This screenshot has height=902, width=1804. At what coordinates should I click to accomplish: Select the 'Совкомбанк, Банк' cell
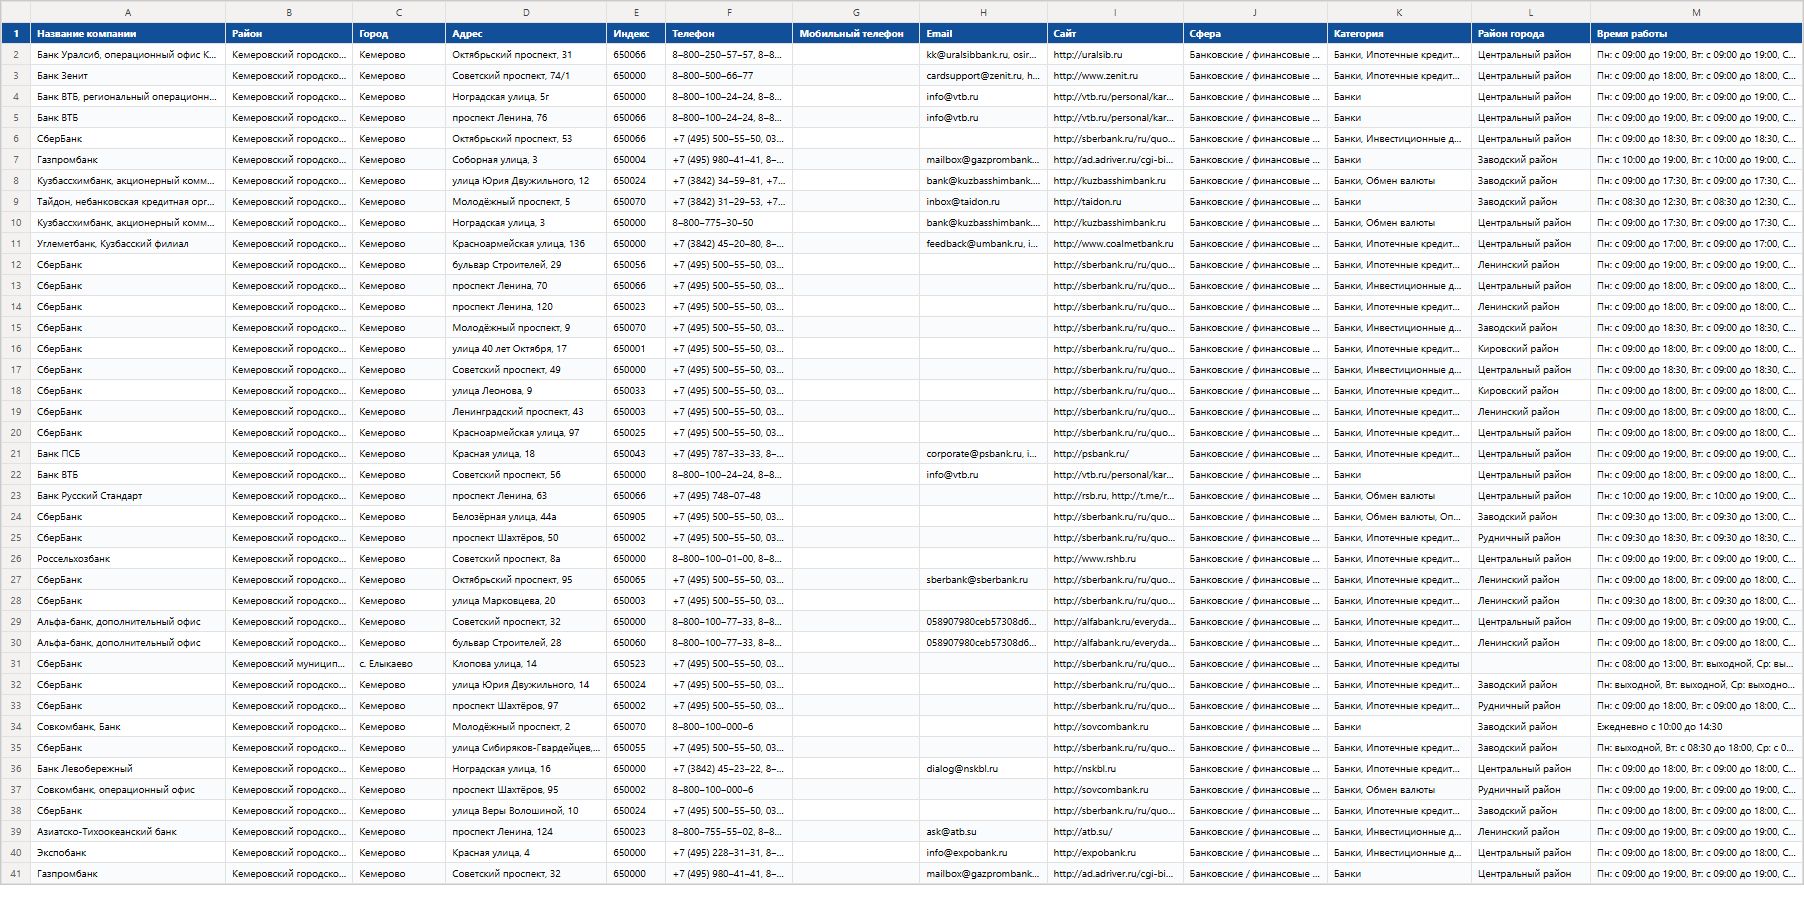[x=128, y=727]
